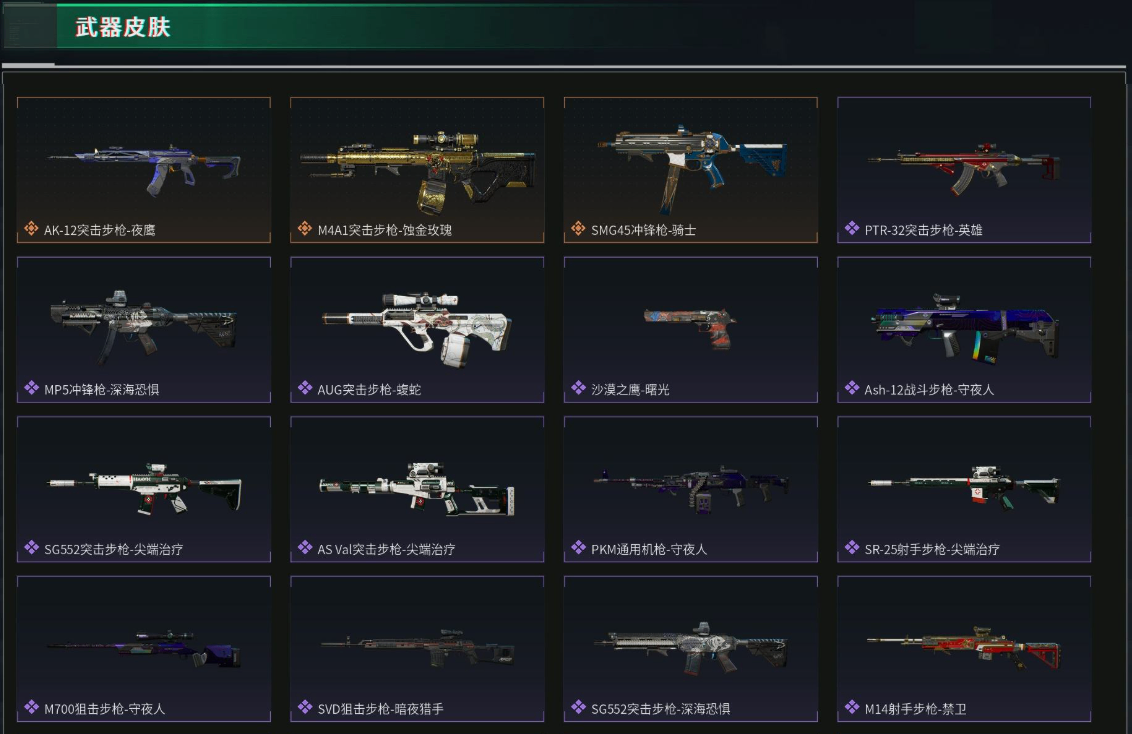Click the SVD狙击步枪-暗夜猎手 label
The image size is (1132, 734).
tap(380, 709)
